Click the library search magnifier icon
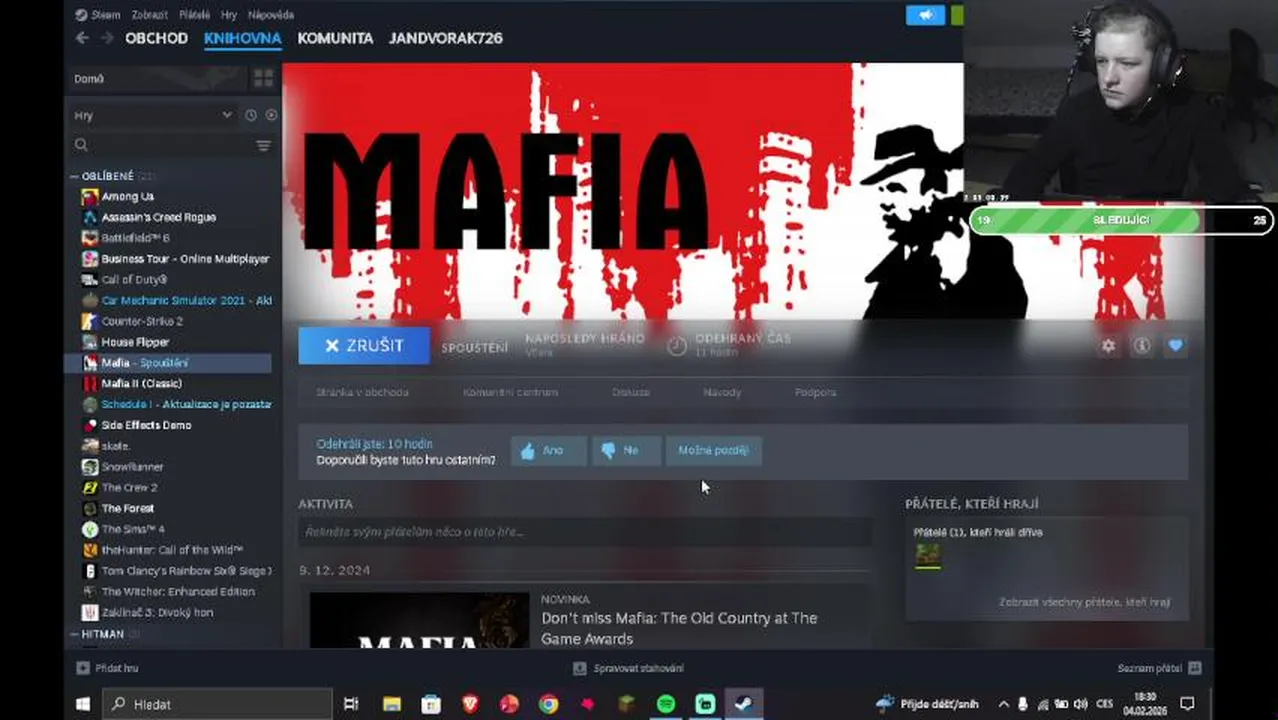 (81, 145)
